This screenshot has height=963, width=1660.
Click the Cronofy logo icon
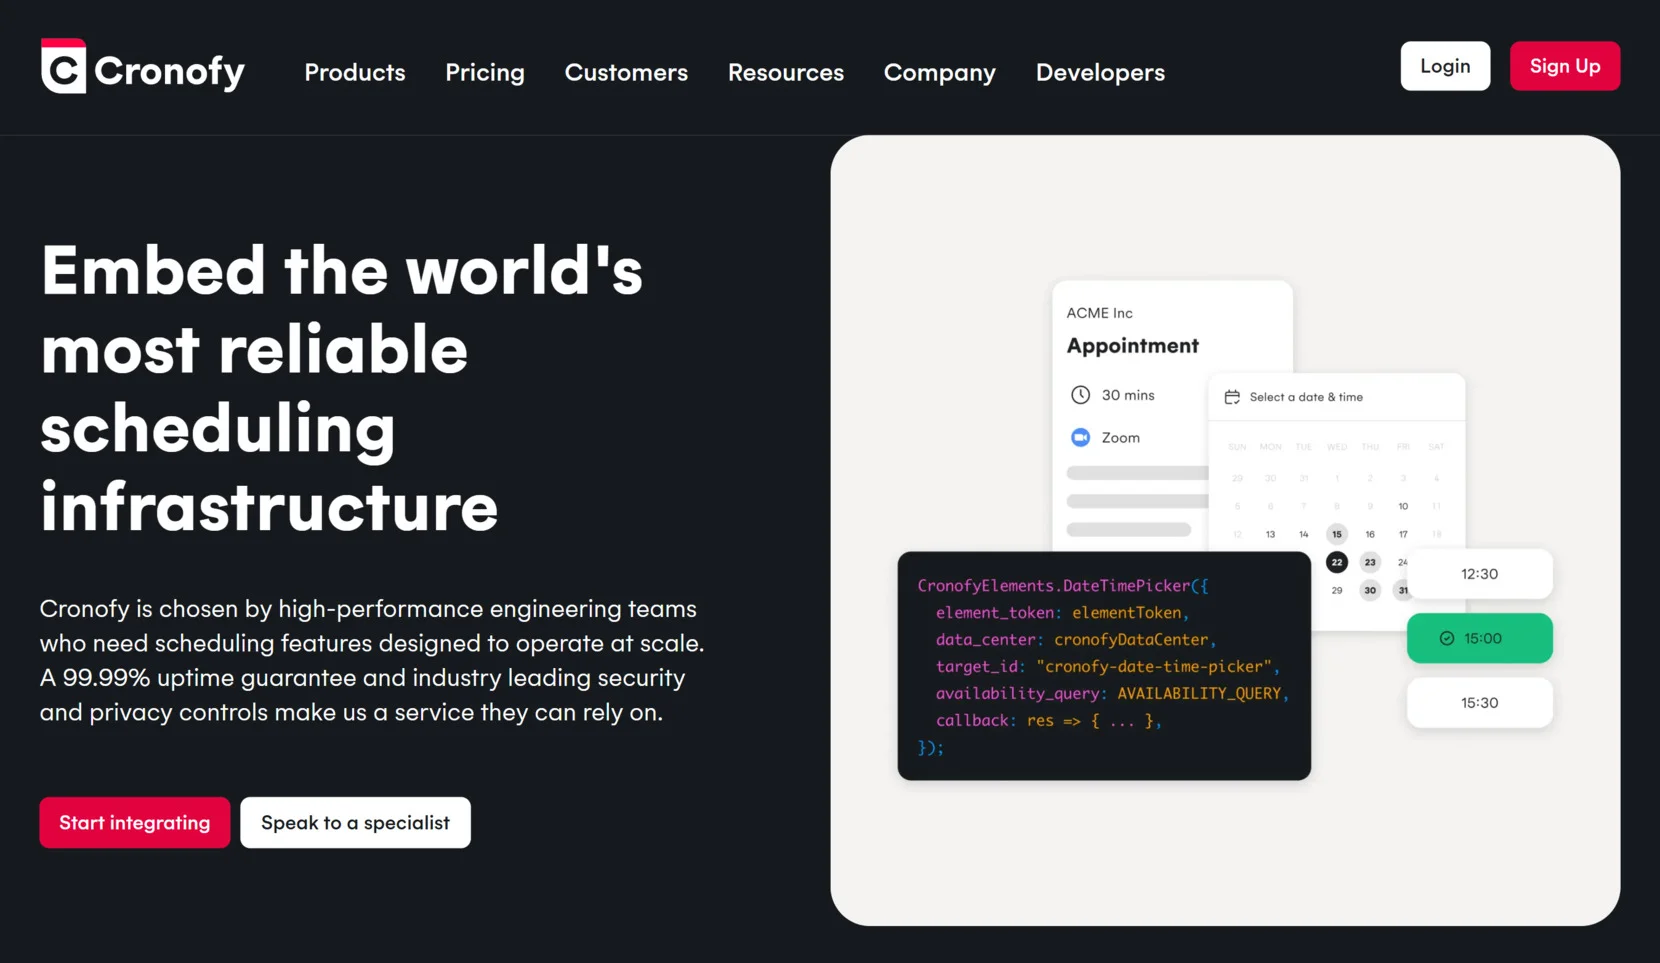point(63,66)
